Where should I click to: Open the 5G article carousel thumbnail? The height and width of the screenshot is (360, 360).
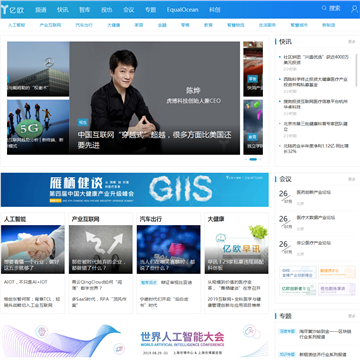click(38, 127)
